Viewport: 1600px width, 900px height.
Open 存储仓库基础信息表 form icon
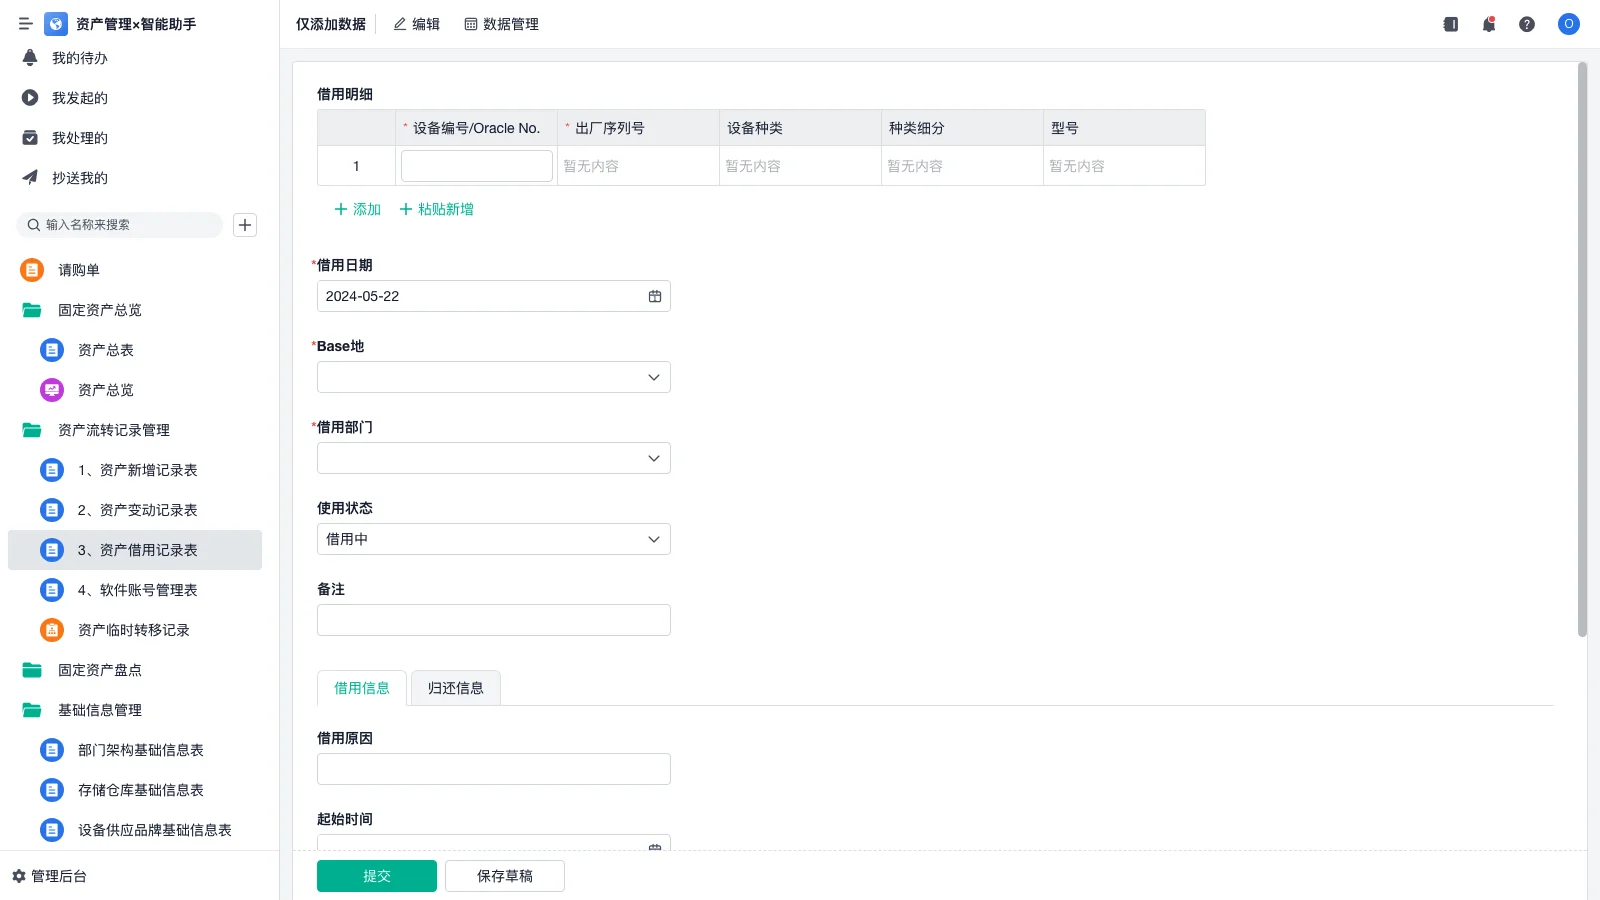point(52,790)
